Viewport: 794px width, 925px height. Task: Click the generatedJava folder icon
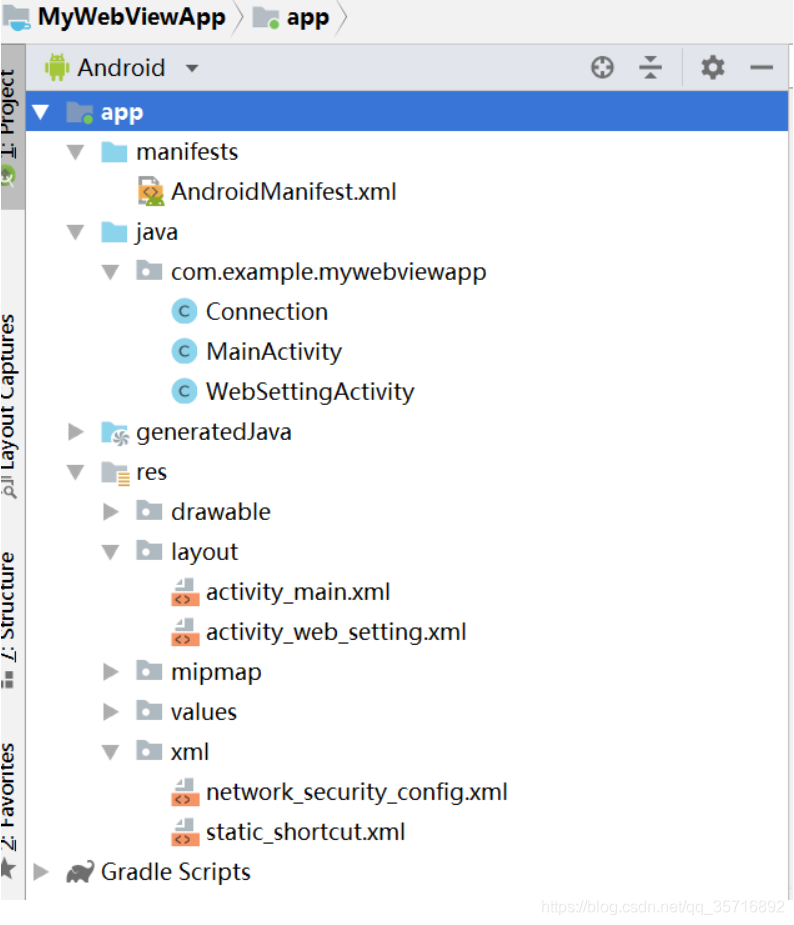114,432
